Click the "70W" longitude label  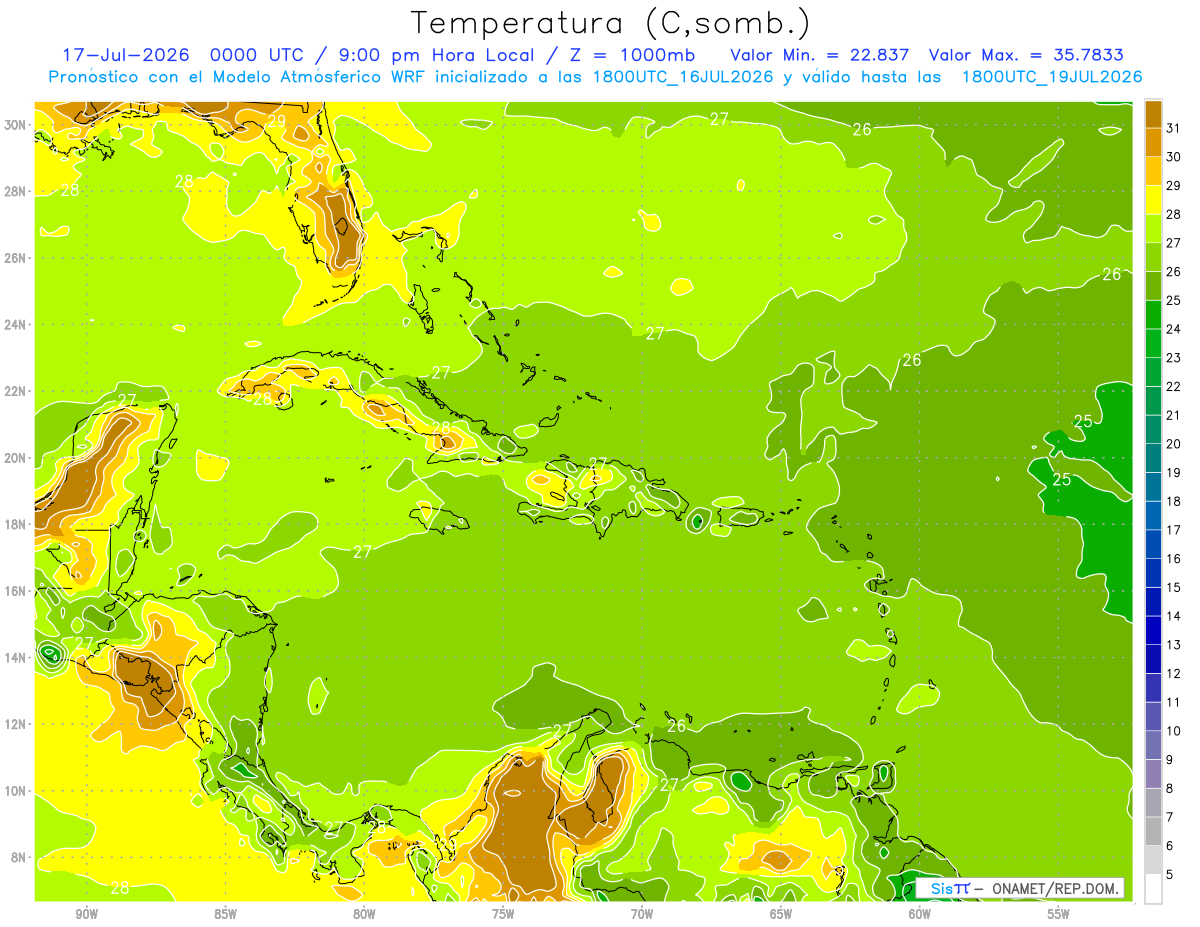(x=642, y=914)
